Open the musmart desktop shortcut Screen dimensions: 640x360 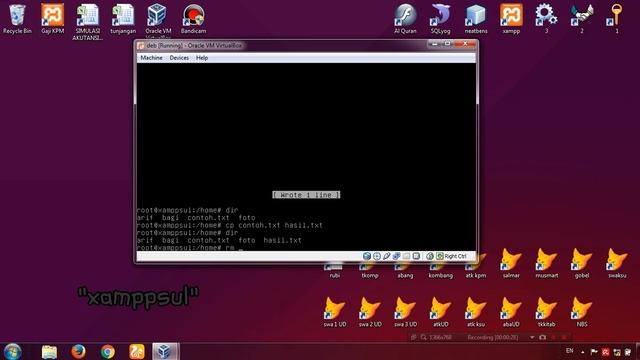coord(547,263)
